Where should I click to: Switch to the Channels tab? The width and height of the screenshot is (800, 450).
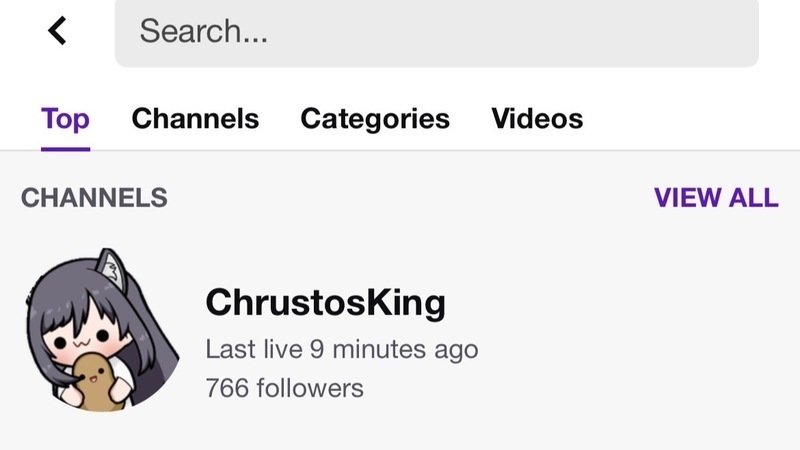(195, 119)
